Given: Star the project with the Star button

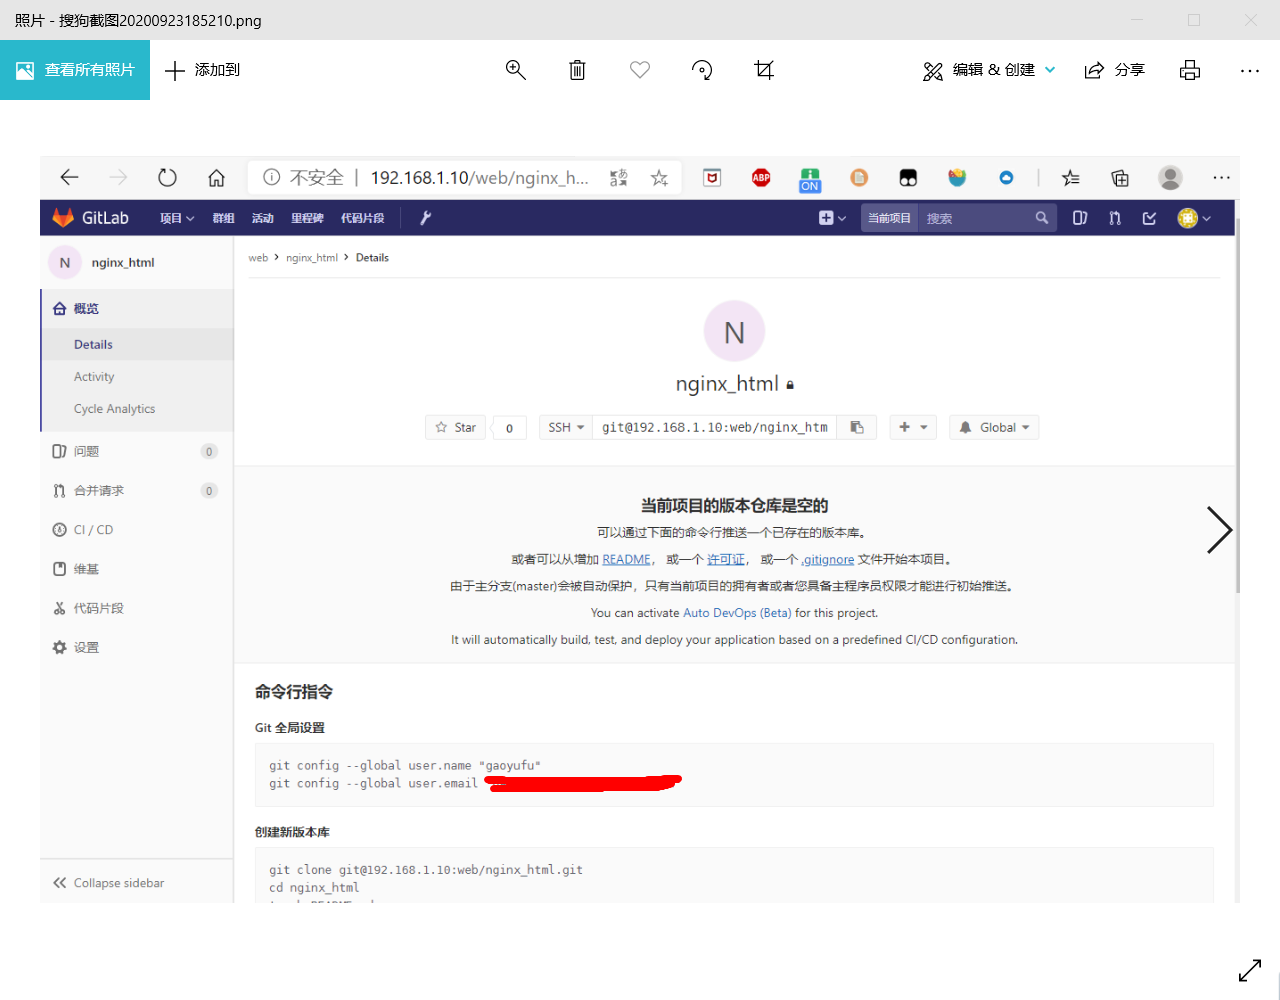Looking at the screenshot, I should click(x=456, y=428).
